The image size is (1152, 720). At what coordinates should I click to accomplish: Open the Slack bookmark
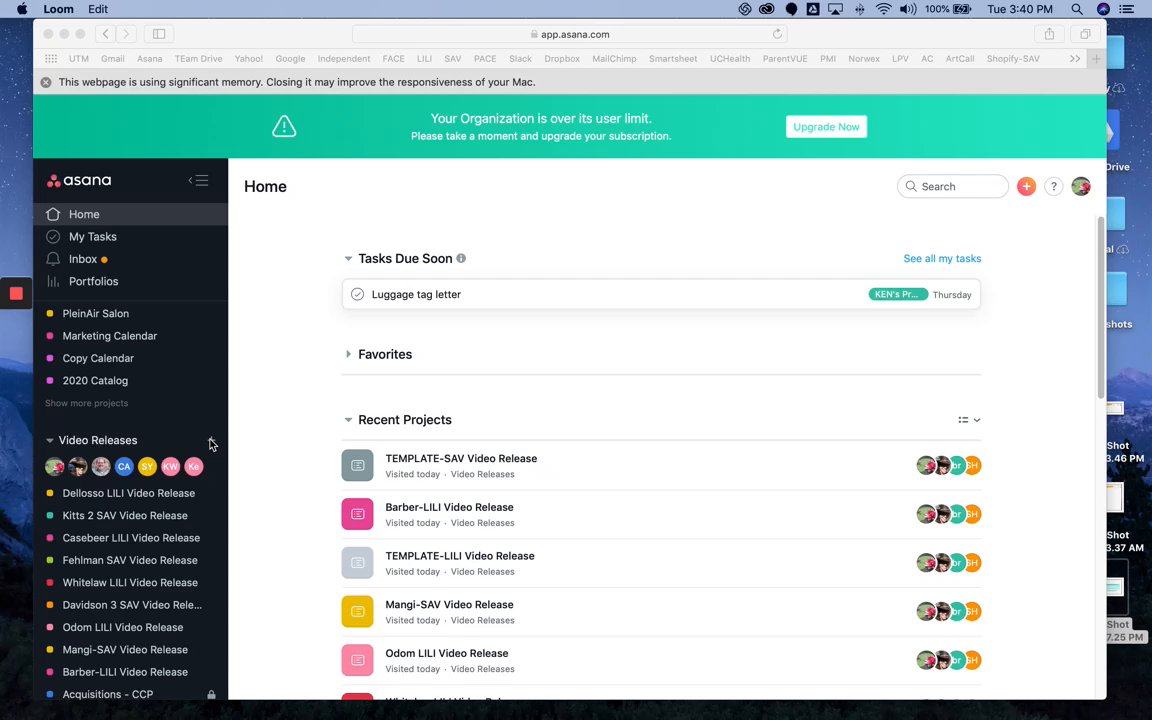(x=520, y=59)
